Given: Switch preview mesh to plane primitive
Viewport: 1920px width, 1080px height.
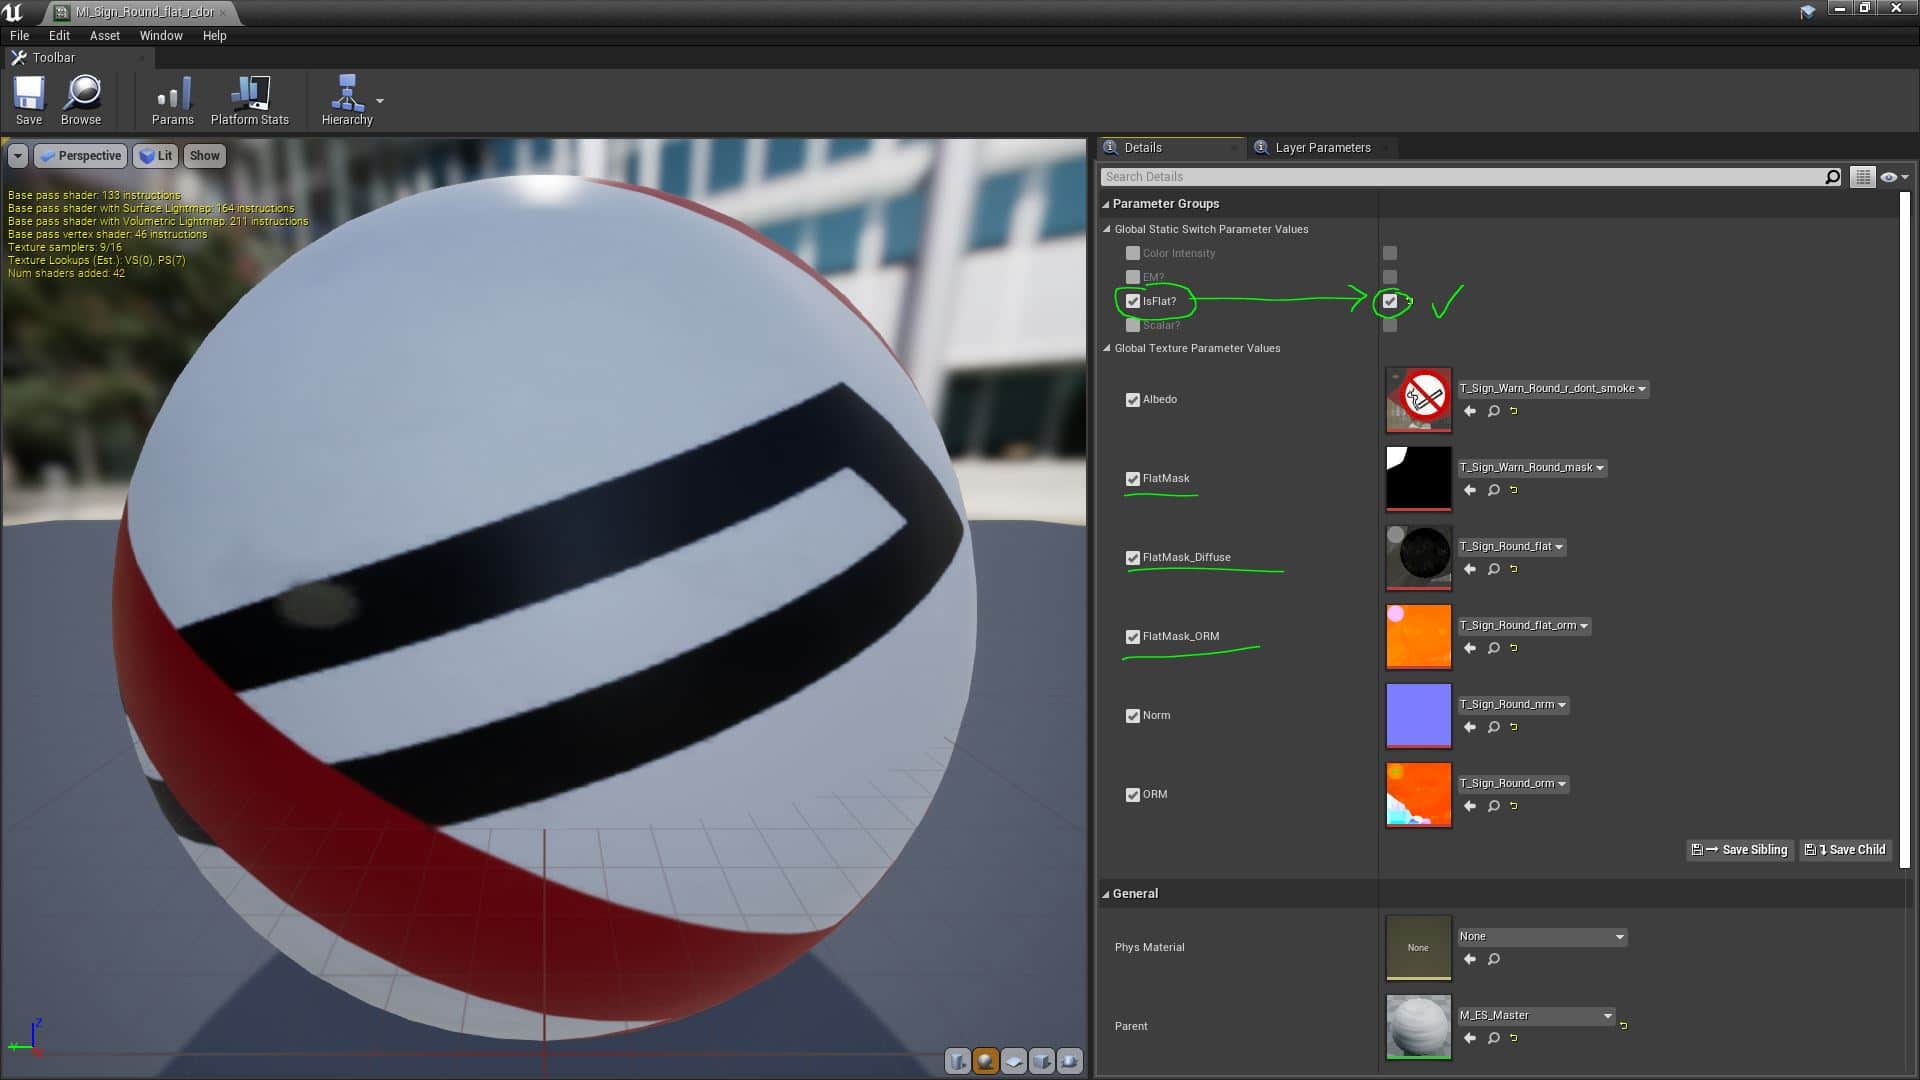Looking at the screenshot, I should (x=1014, y=1061).
